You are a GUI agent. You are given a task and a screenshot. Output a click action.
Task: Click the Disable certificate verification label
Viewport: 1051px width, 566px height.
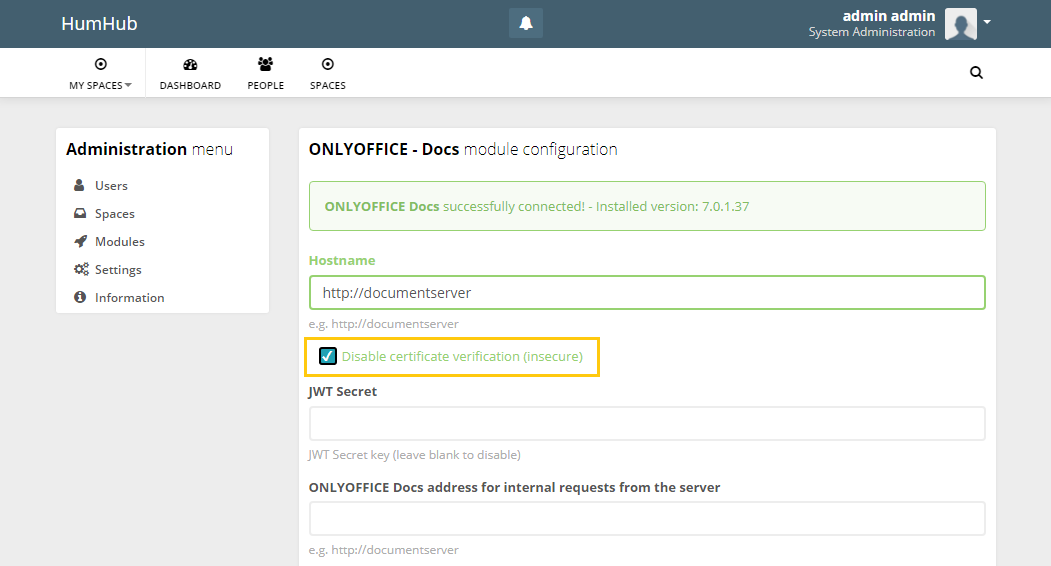pos(462,357)
